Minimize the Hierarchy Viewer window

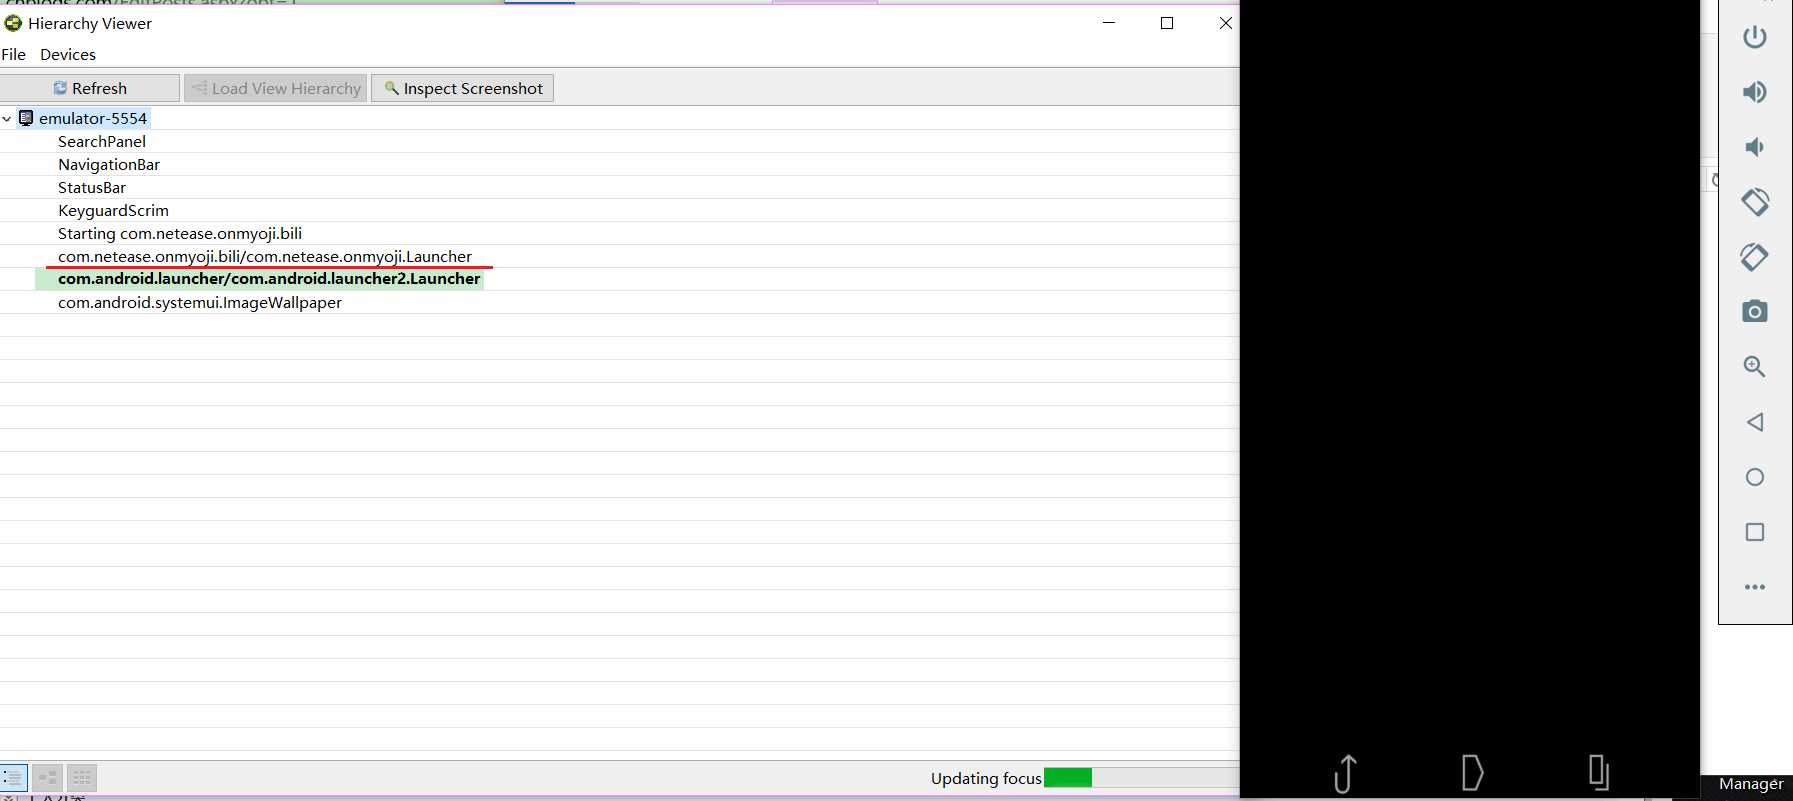[1108, 23]
